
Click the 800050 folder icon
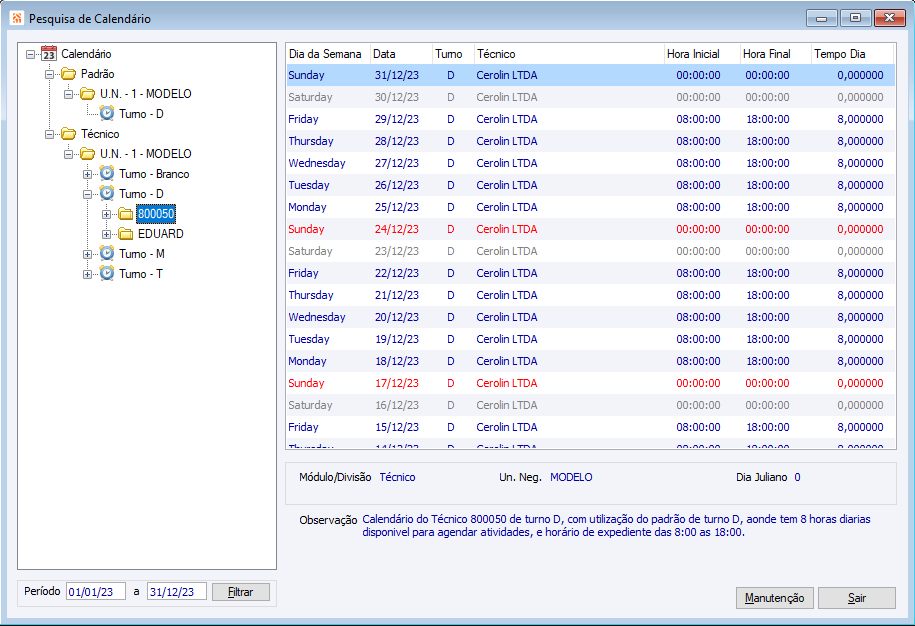tap(126, 214)
